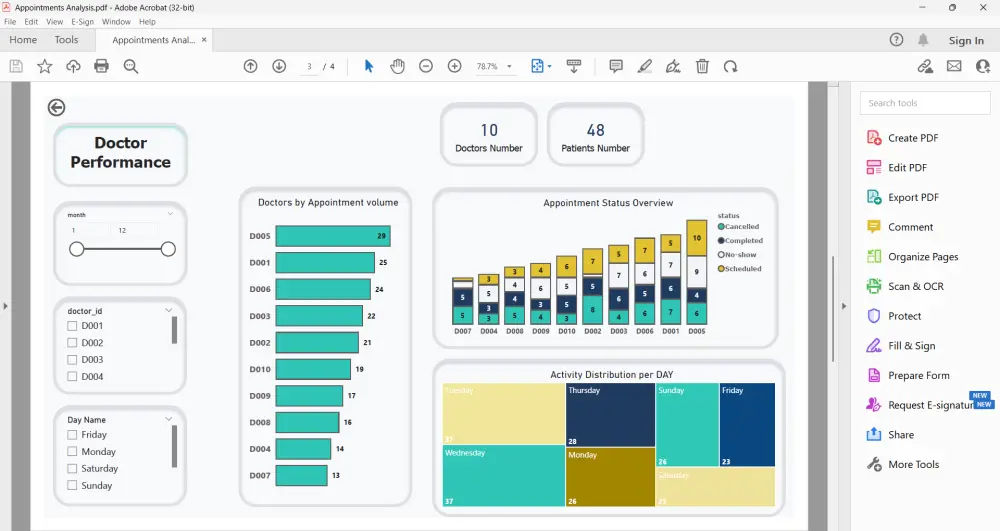Viewport: 1000px width, 531px height.
Task: Send file by email envelope icon
Action: tap(954, 66)
